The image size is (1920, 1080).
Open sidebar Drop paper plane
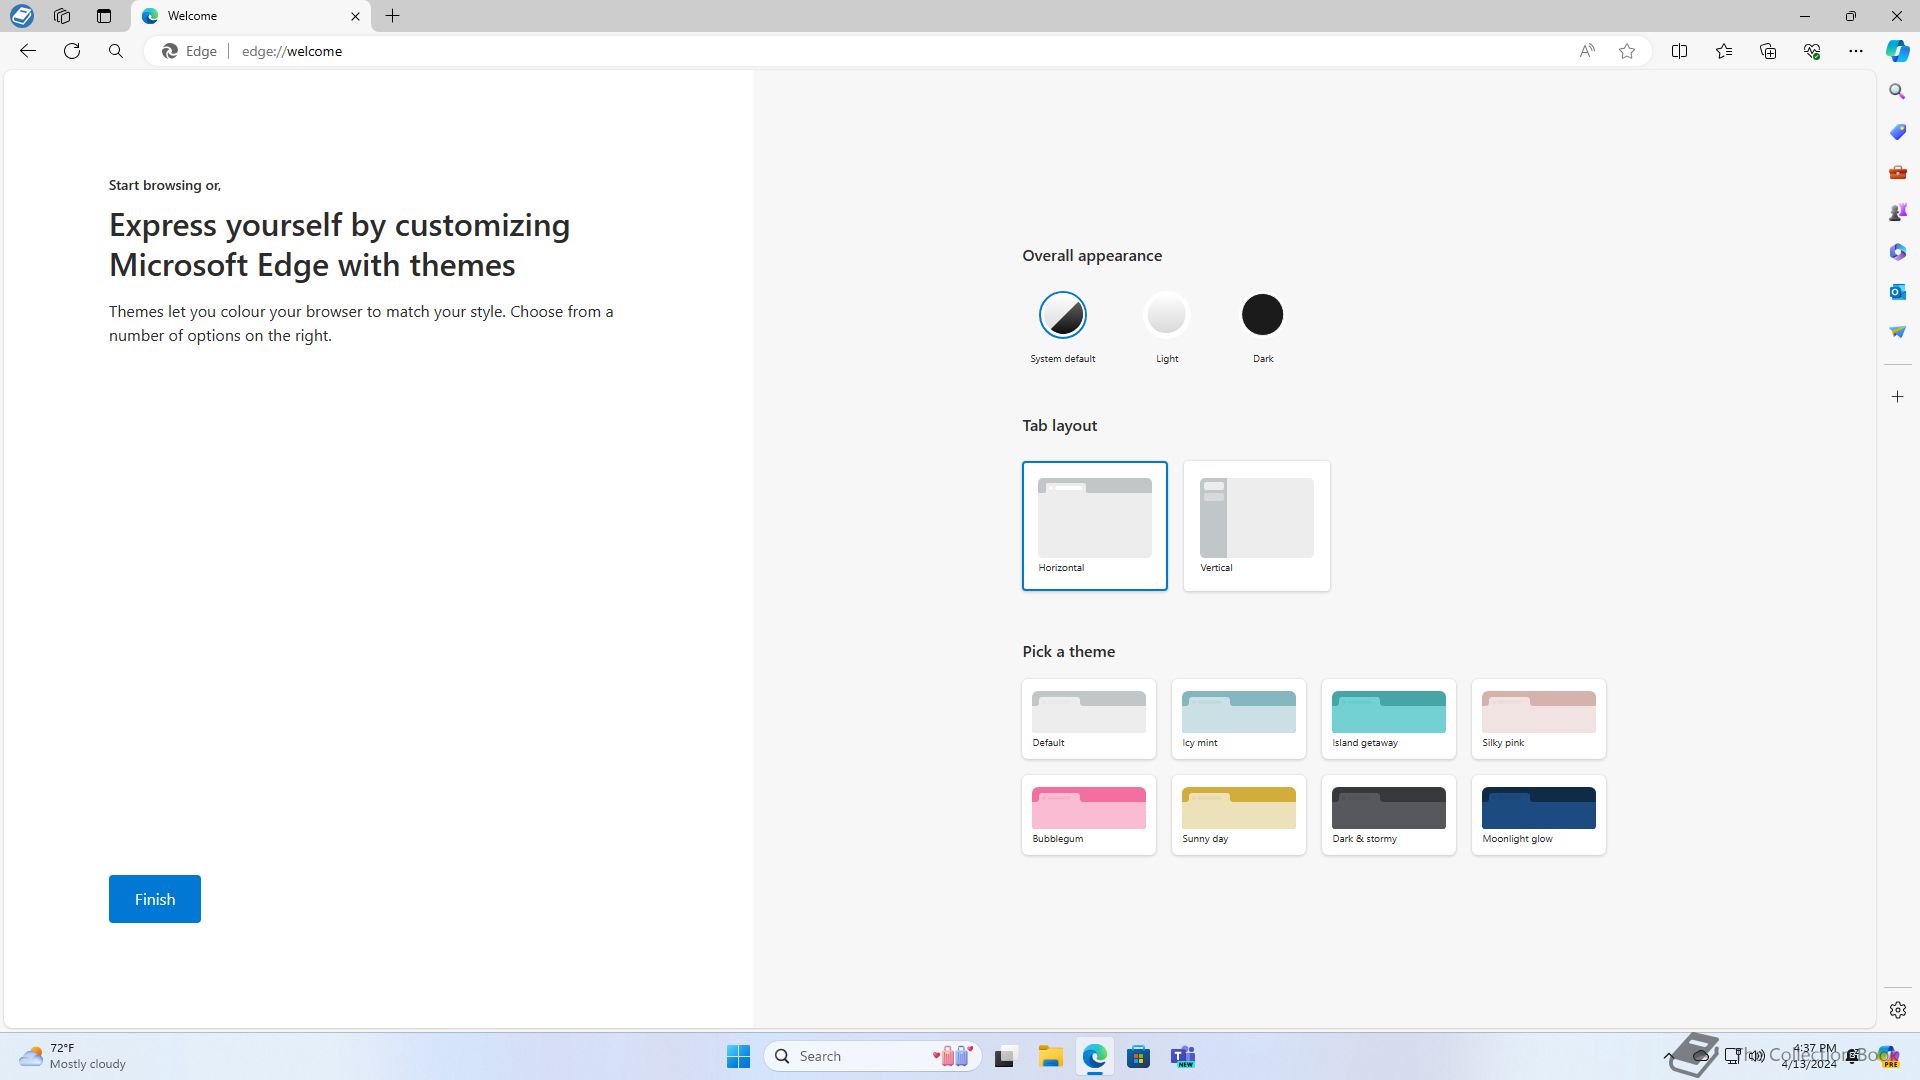click(x=1897, y=332)
